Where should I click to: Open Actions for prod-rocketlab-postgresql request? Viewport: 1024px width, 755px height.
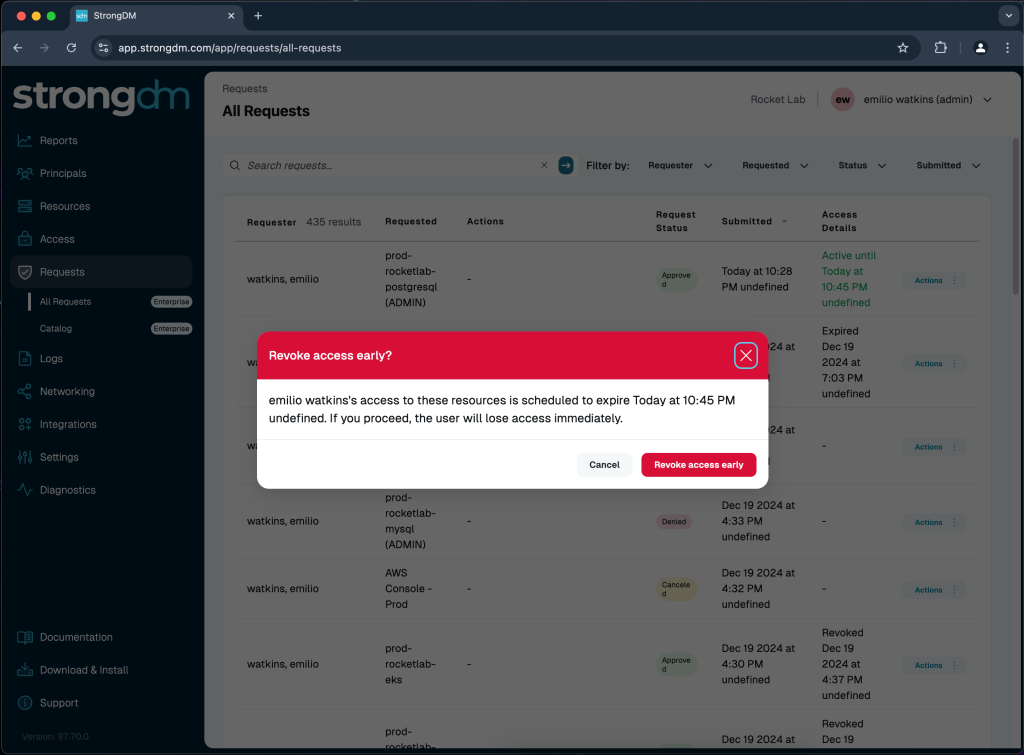tap(933, 280)
